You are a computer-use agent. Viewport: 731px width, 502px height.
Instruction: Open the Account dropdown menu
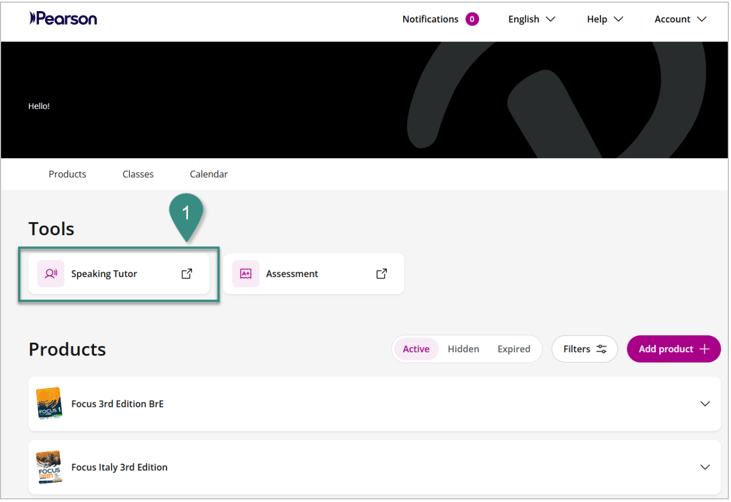(680, 19)
